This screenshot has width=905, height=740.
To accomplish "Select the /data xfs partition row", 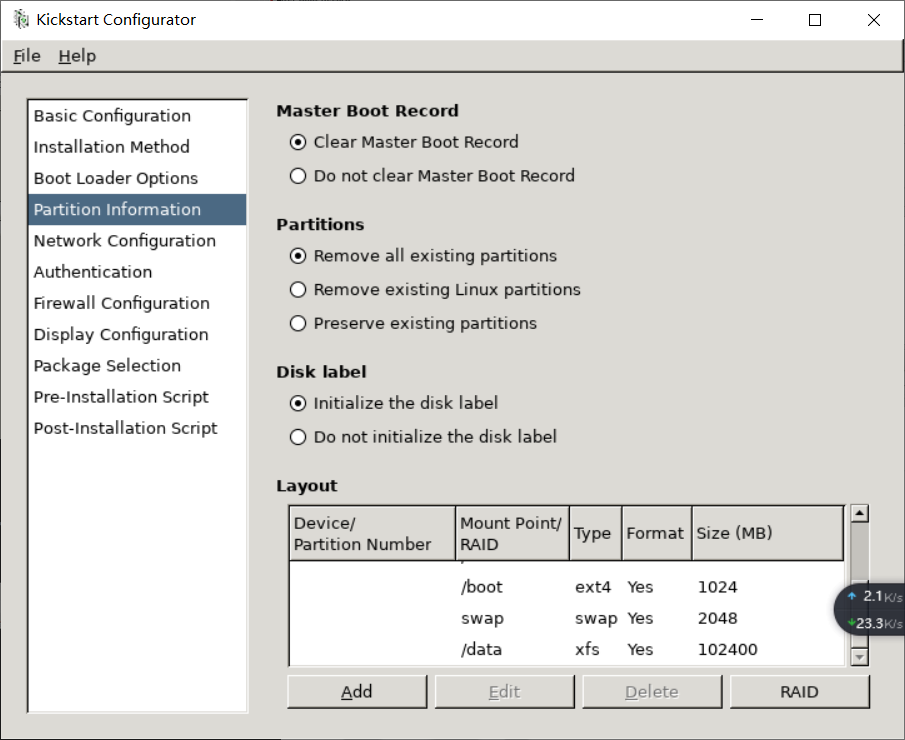I will [x=565, y=650].
